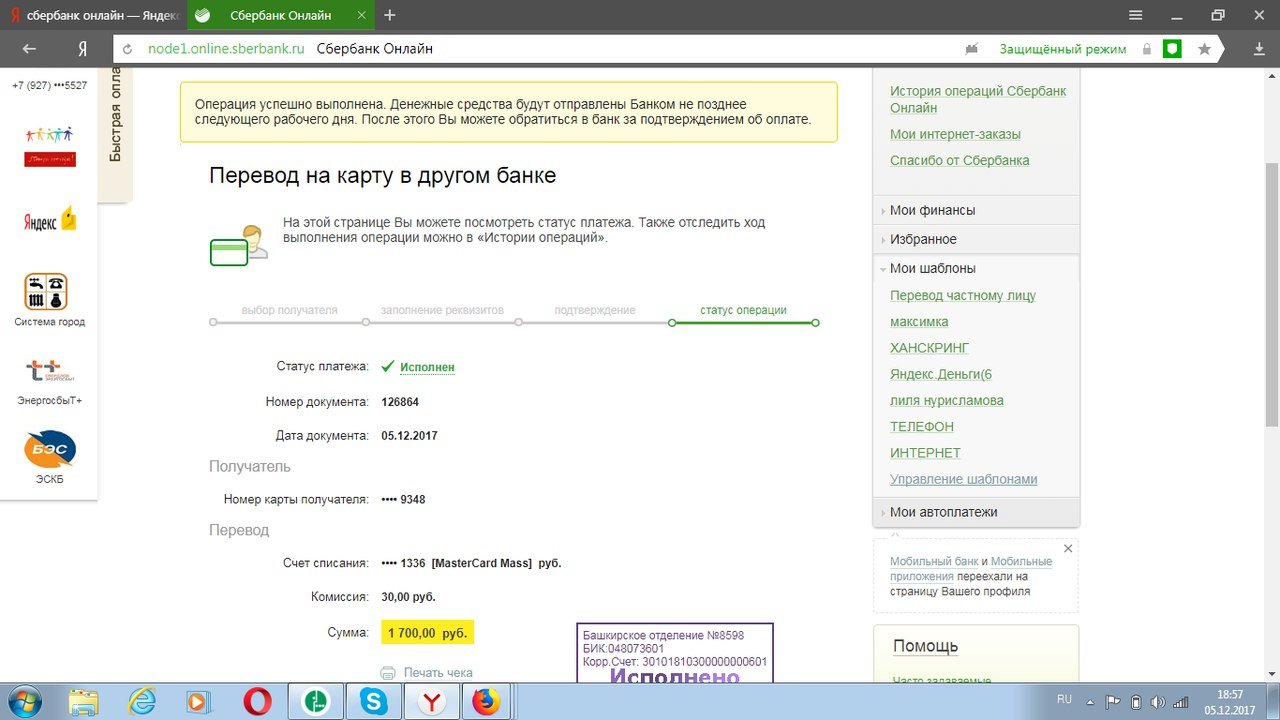Open the Мои интернет-заказы link
1280x720 pixels.
coord(955,134)
